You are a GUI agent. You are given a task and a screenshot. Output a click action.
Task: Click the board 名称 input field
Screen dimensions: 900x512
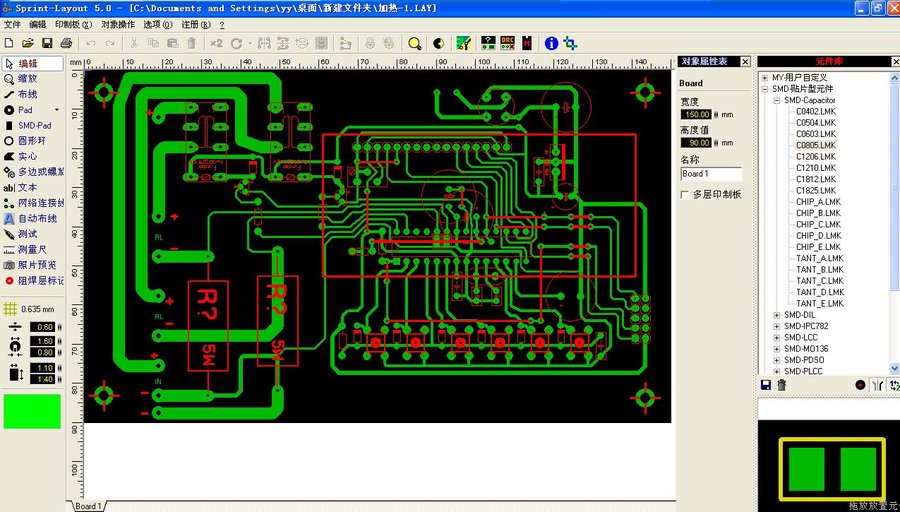(710, 174)
